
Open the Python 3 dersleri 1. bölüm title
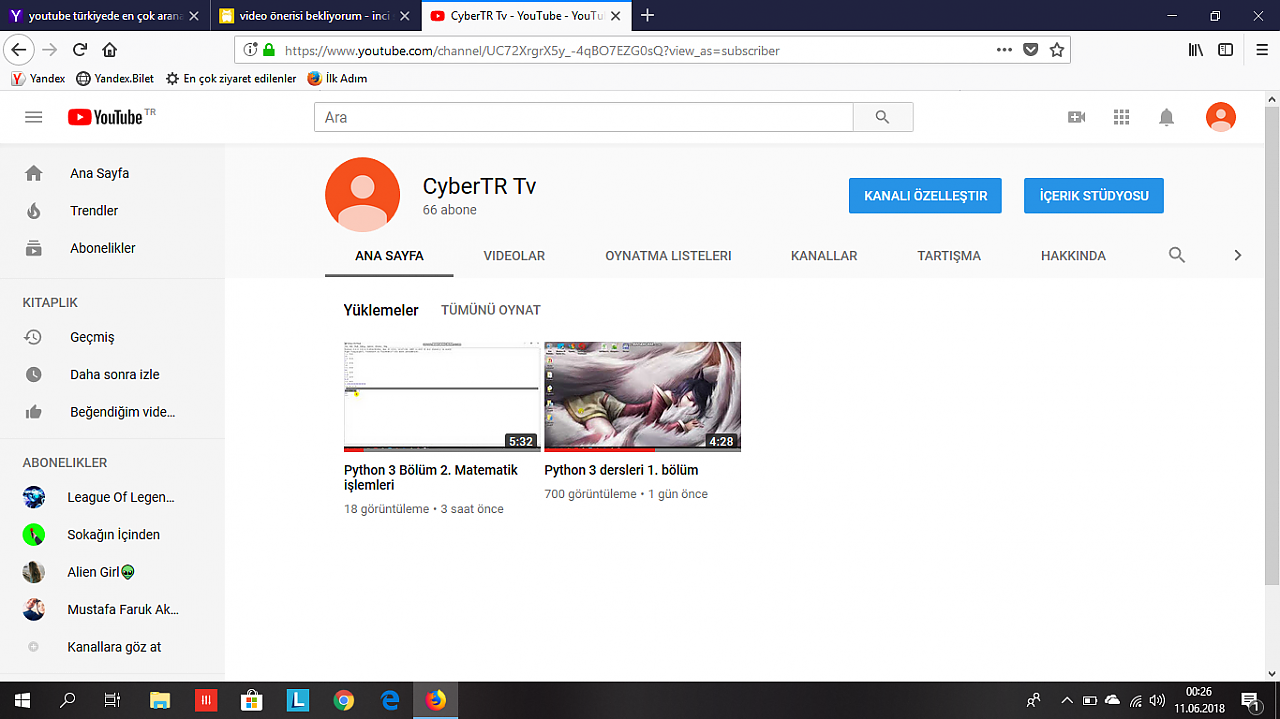tap(621, 470)
